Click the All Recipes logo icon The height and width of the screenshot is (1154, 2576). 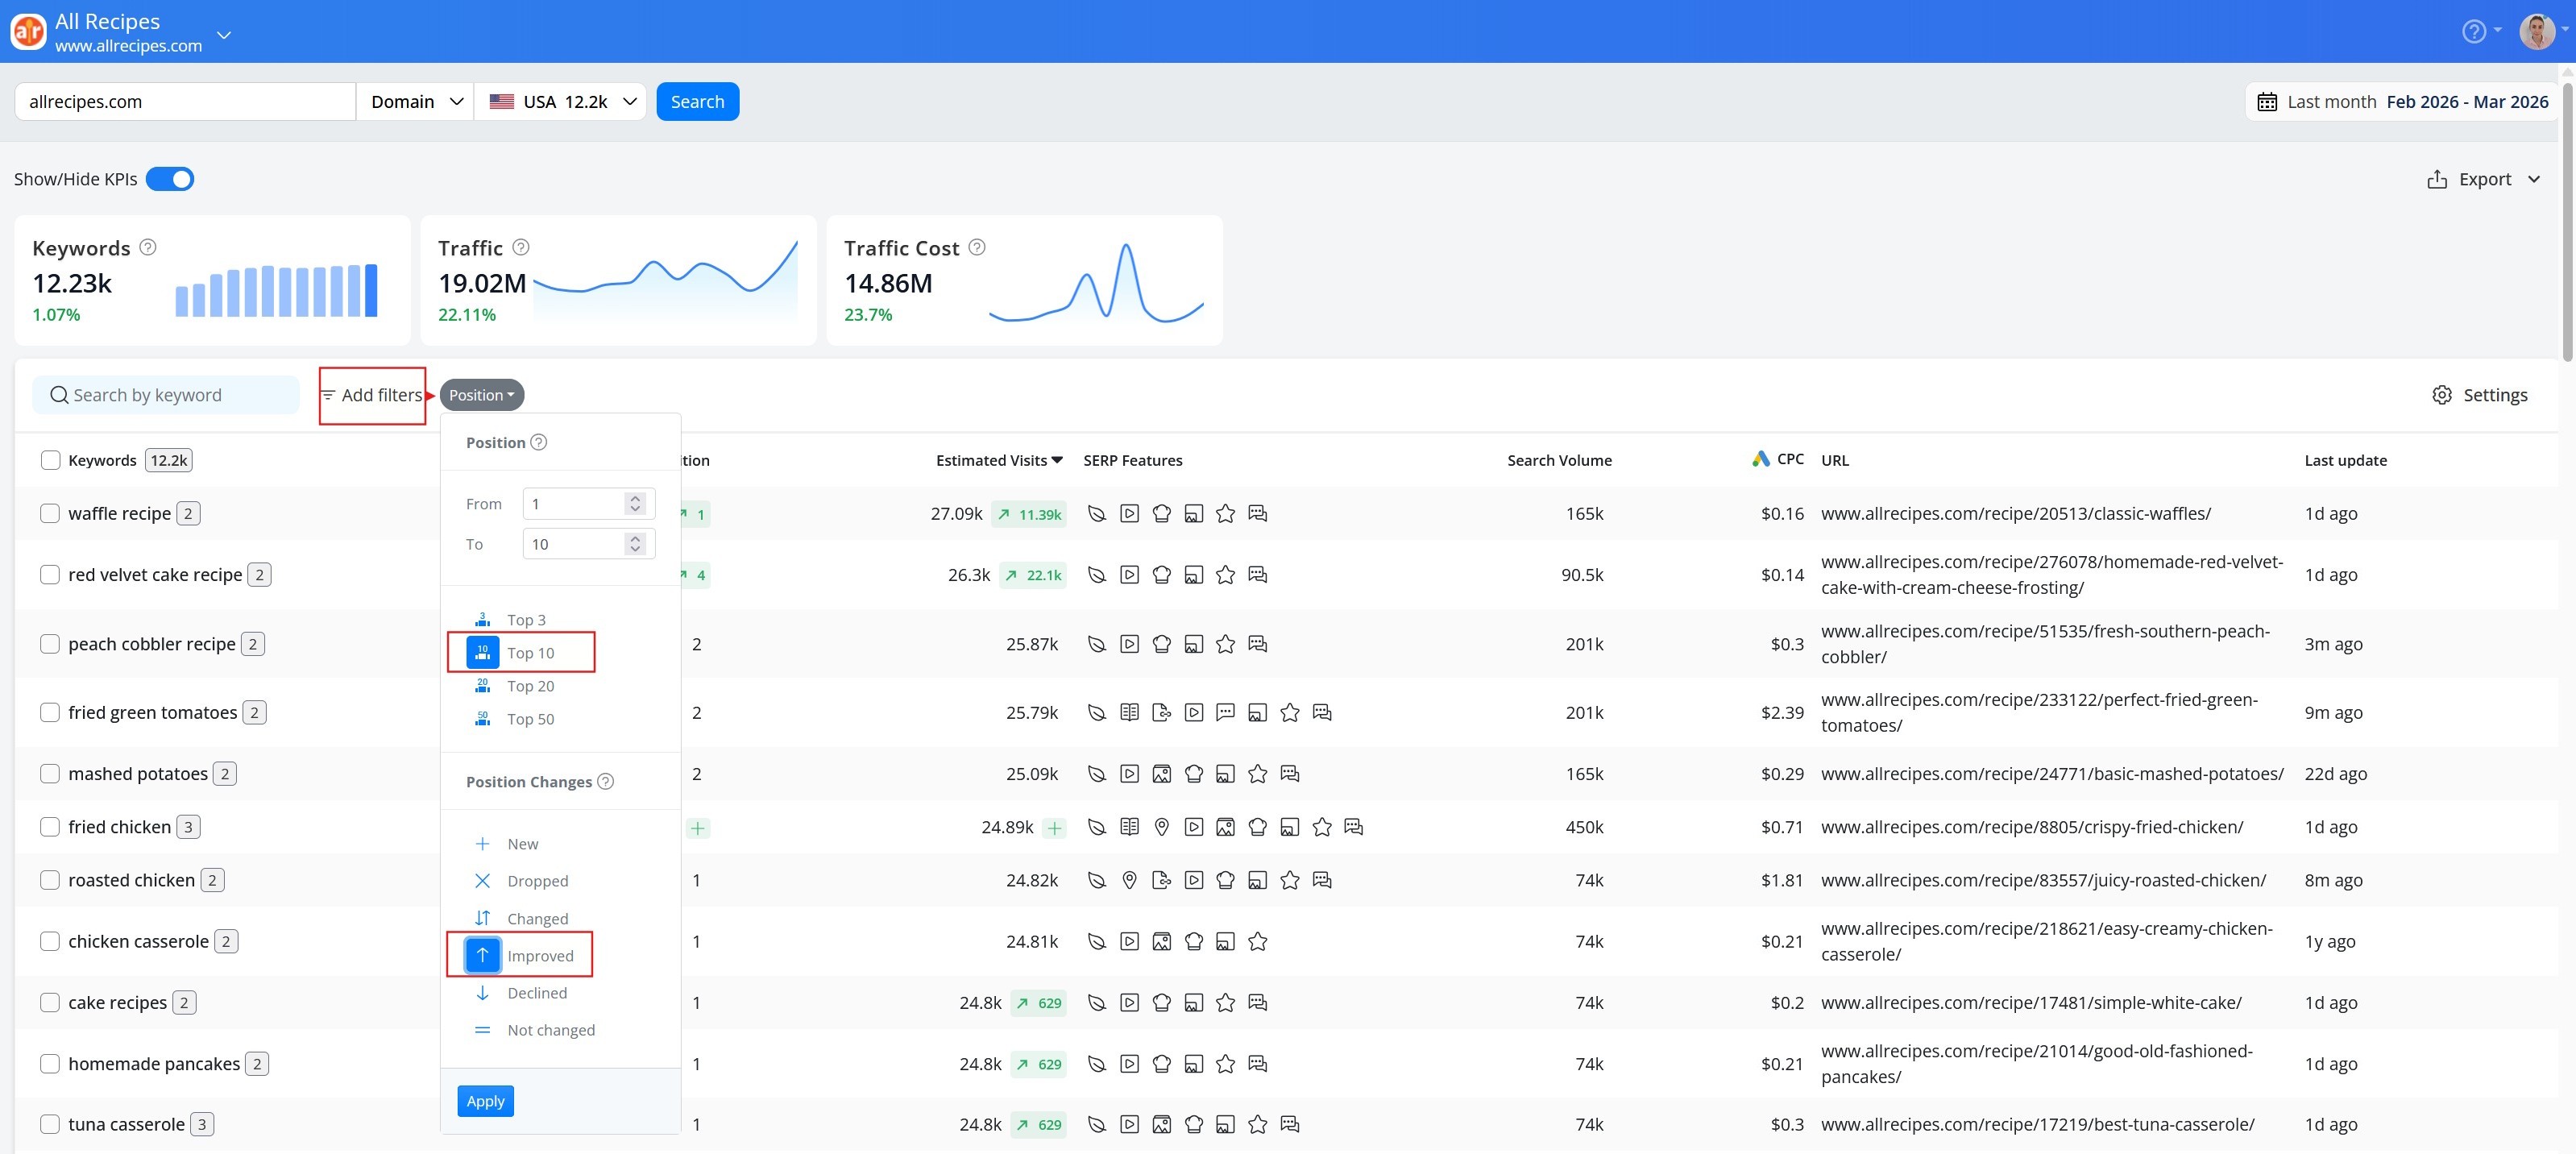pos(28,31)
